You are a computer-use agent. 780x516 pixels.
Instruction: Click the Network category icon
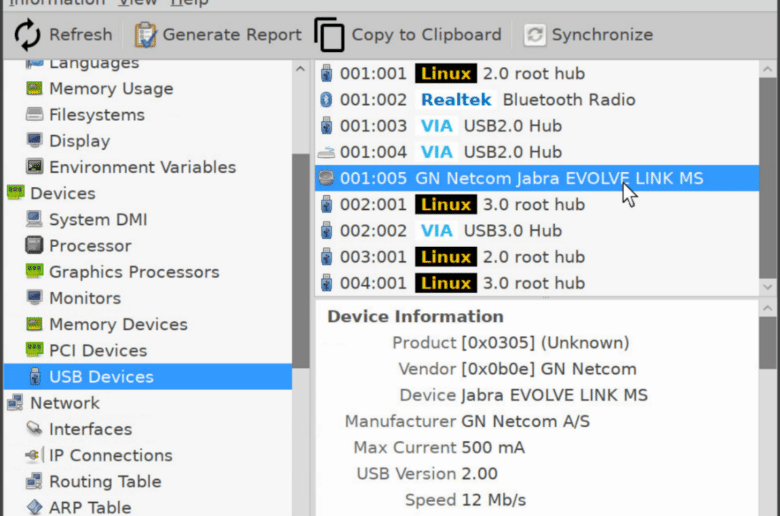coord(15,403)
